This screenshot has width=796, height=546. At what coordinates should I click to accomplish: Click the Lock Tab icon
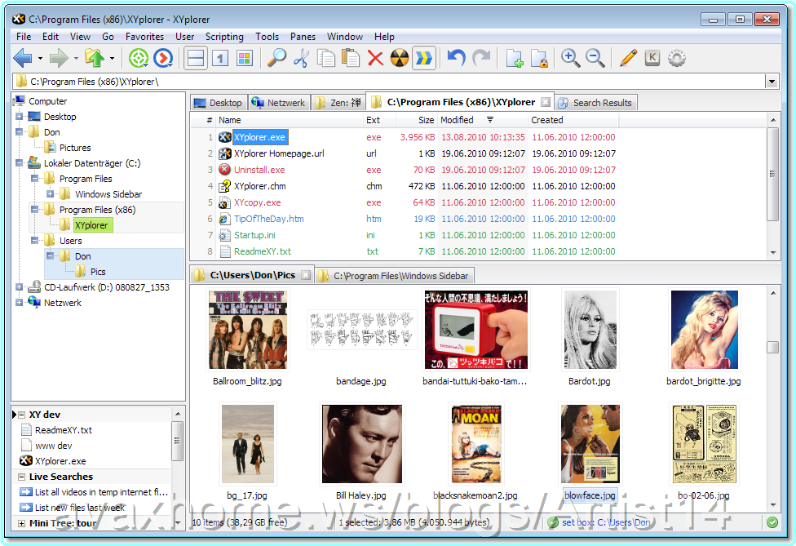539,58
